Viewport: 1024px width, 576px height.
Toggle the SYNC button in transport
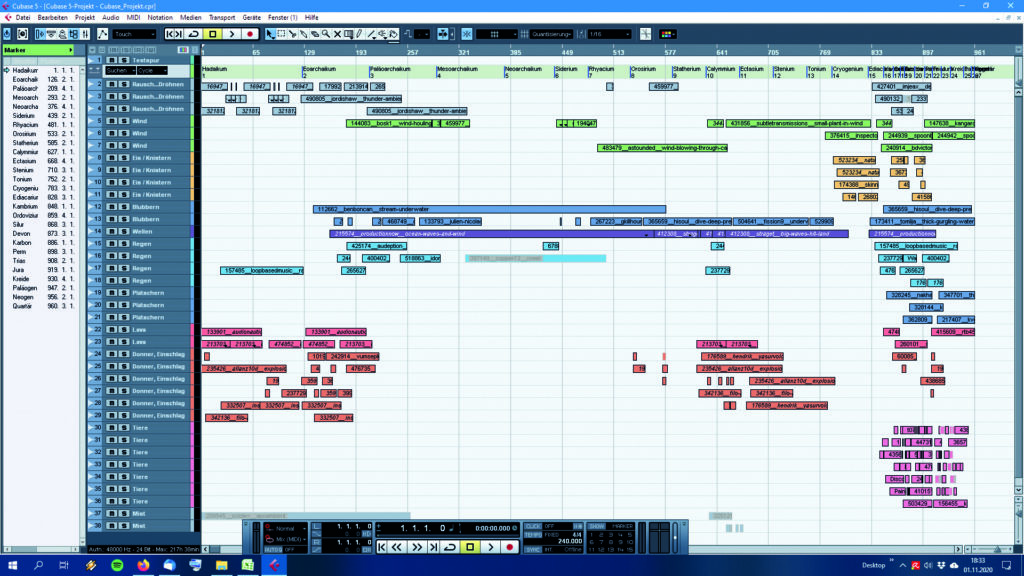[534, 550]
